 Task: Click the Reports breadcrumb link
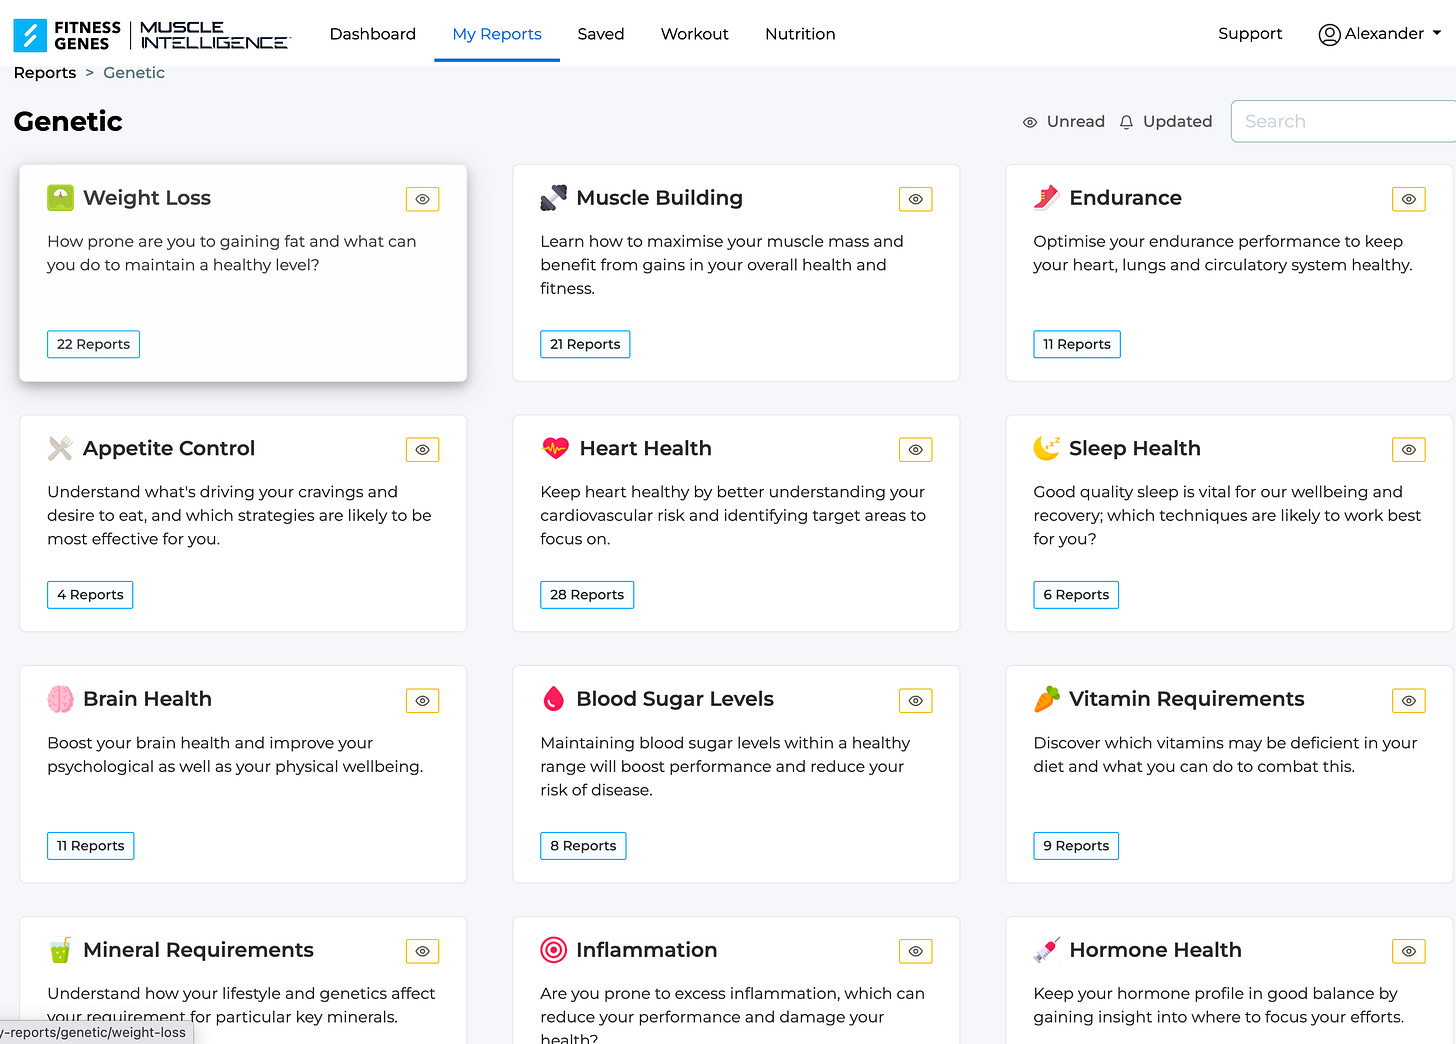click(x=45, y=73)
